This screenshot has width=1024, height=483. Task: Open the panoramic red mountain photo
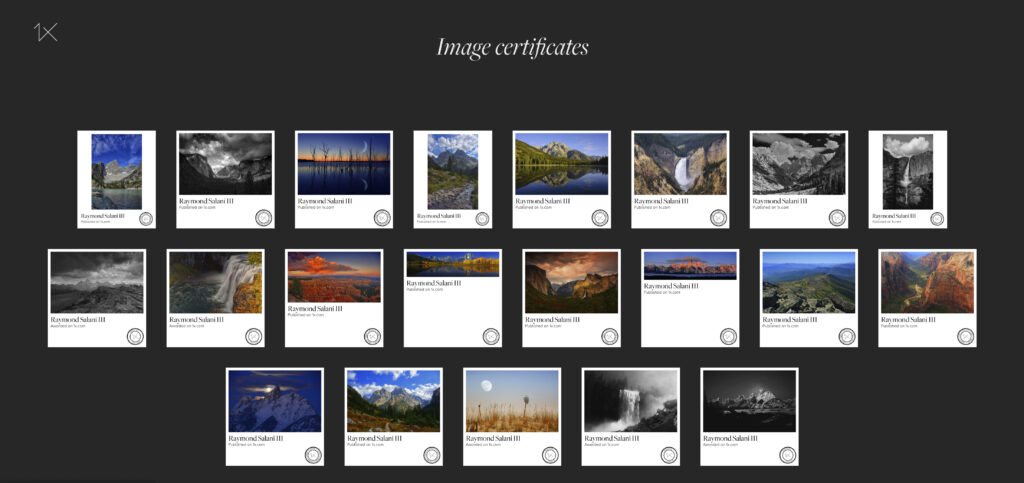coord(690,265)
